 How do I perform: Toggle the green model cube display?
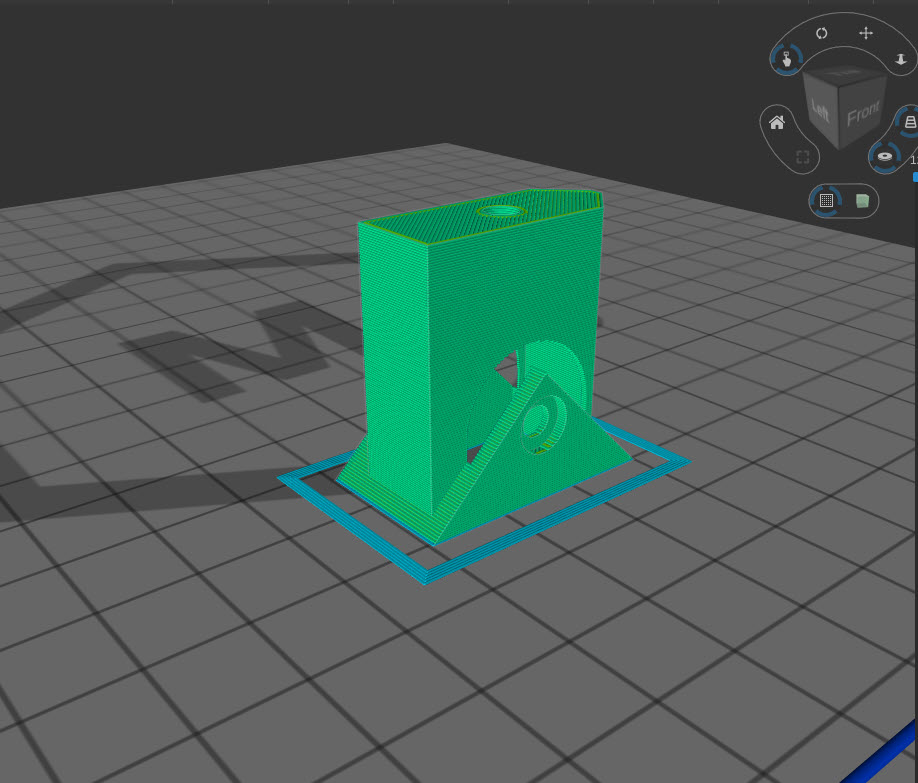pyautogui.click(x=862, y=201)
